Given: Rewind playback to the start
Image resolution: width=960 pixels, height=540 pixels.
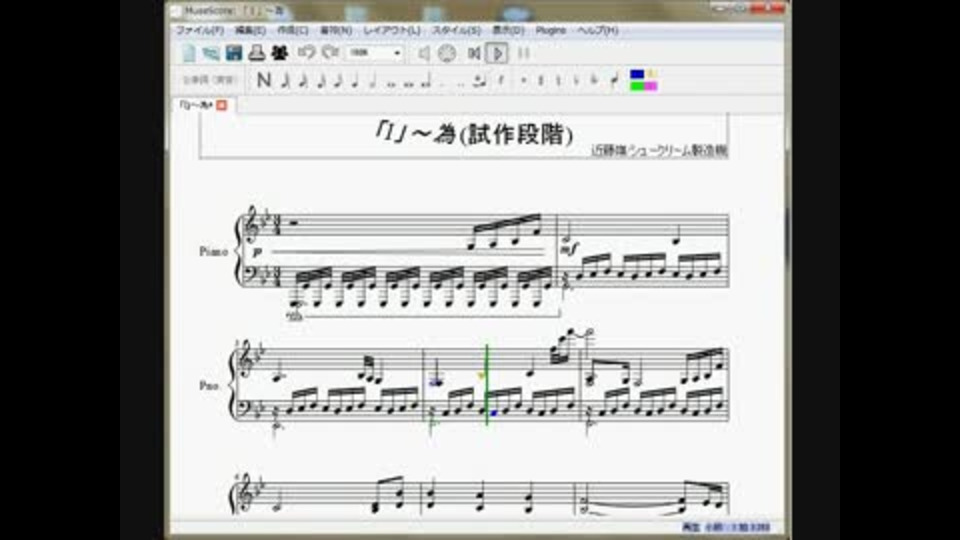Looking at the screenshot, I should (x=473, y=54).
